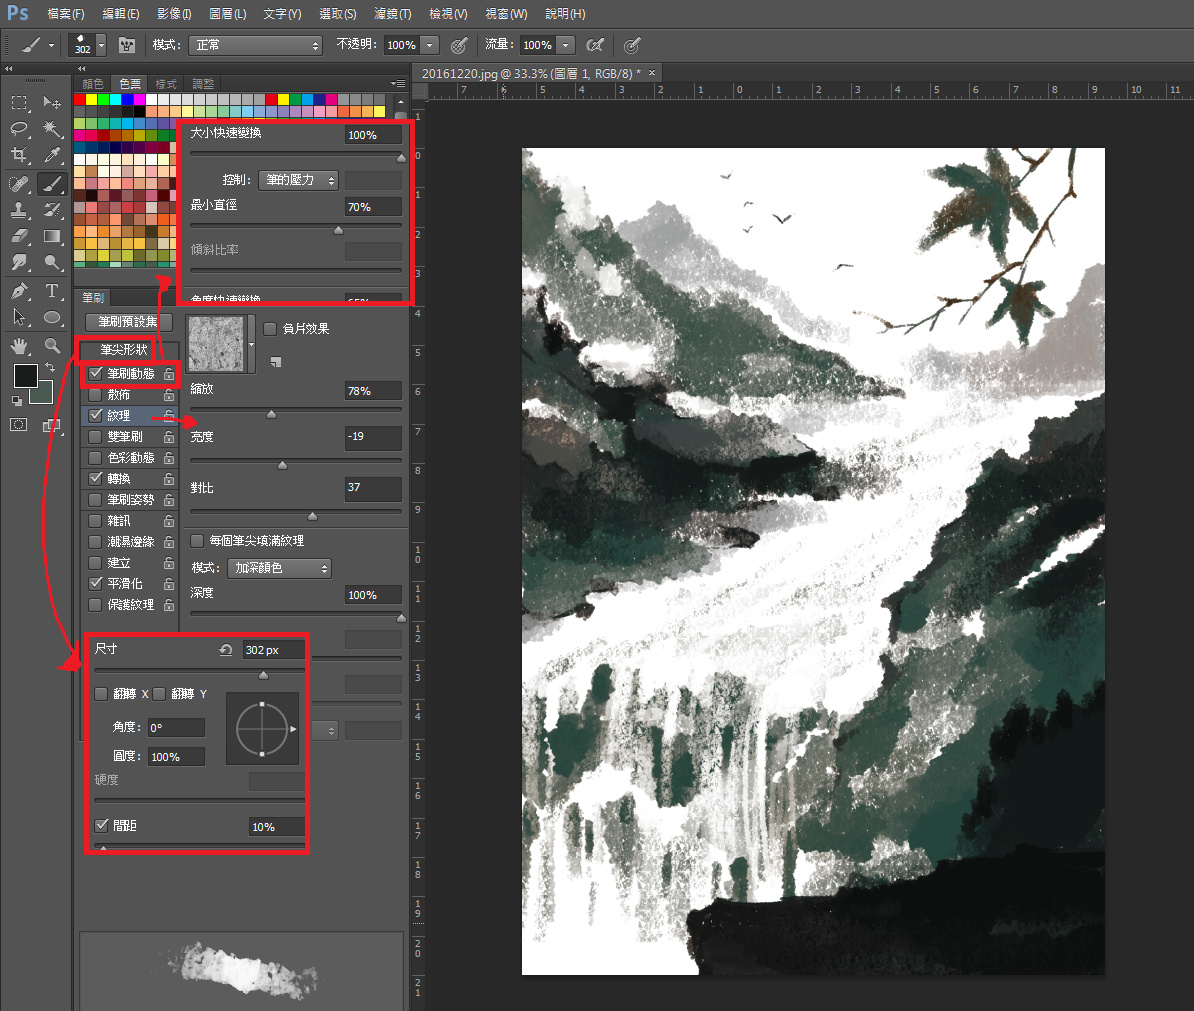Expand the 流量 flow slider arrow

coord(566,46)
